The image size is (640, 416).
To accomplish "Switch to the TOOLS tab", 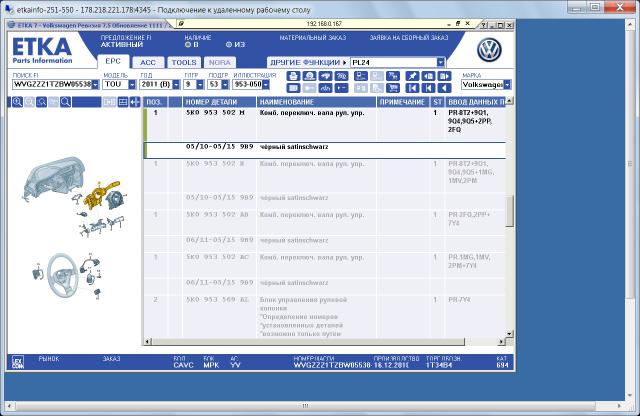I will [184, 62].
